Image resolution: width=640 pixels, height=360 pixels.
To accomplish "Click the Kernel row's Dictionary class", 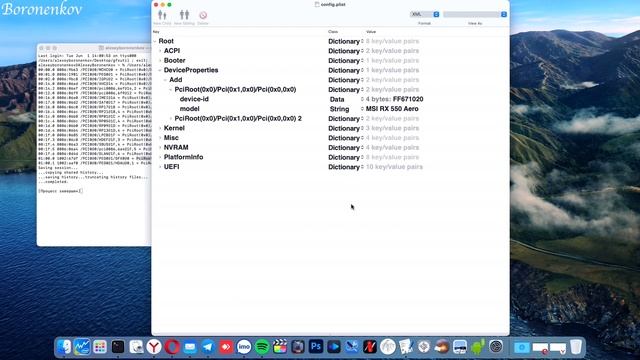I will 344,128.
